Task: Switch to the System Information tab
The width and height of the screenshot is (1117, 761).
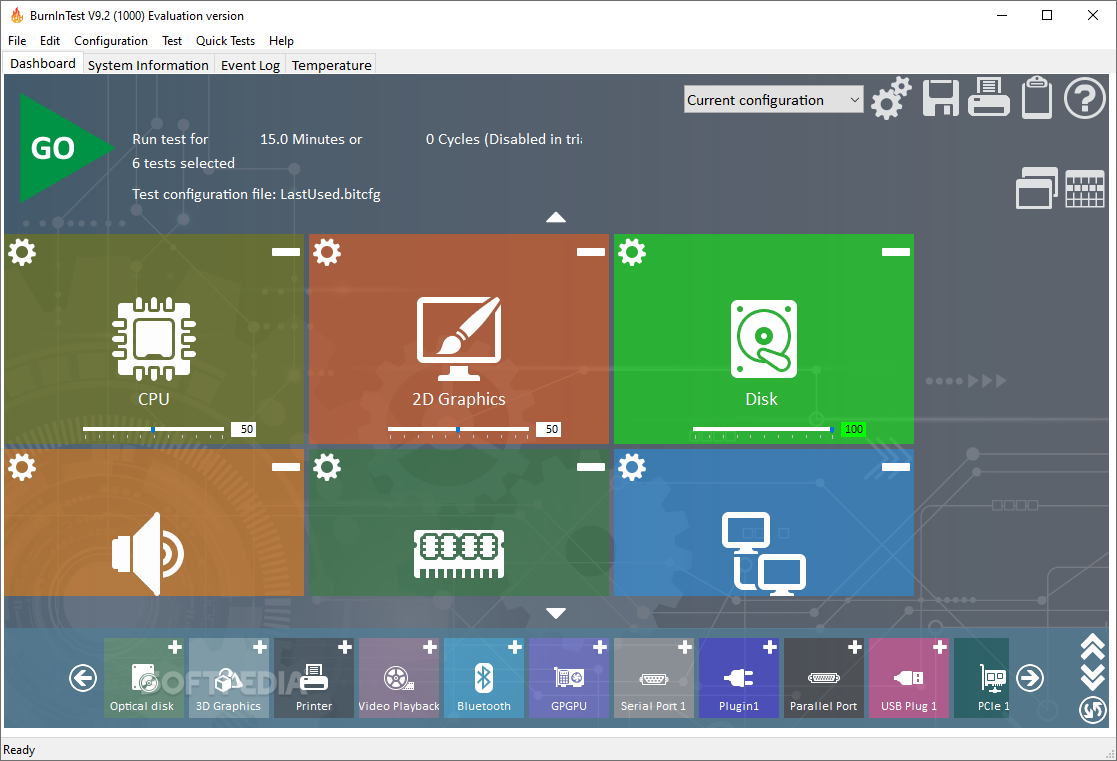Action: (x=148, y=65)
